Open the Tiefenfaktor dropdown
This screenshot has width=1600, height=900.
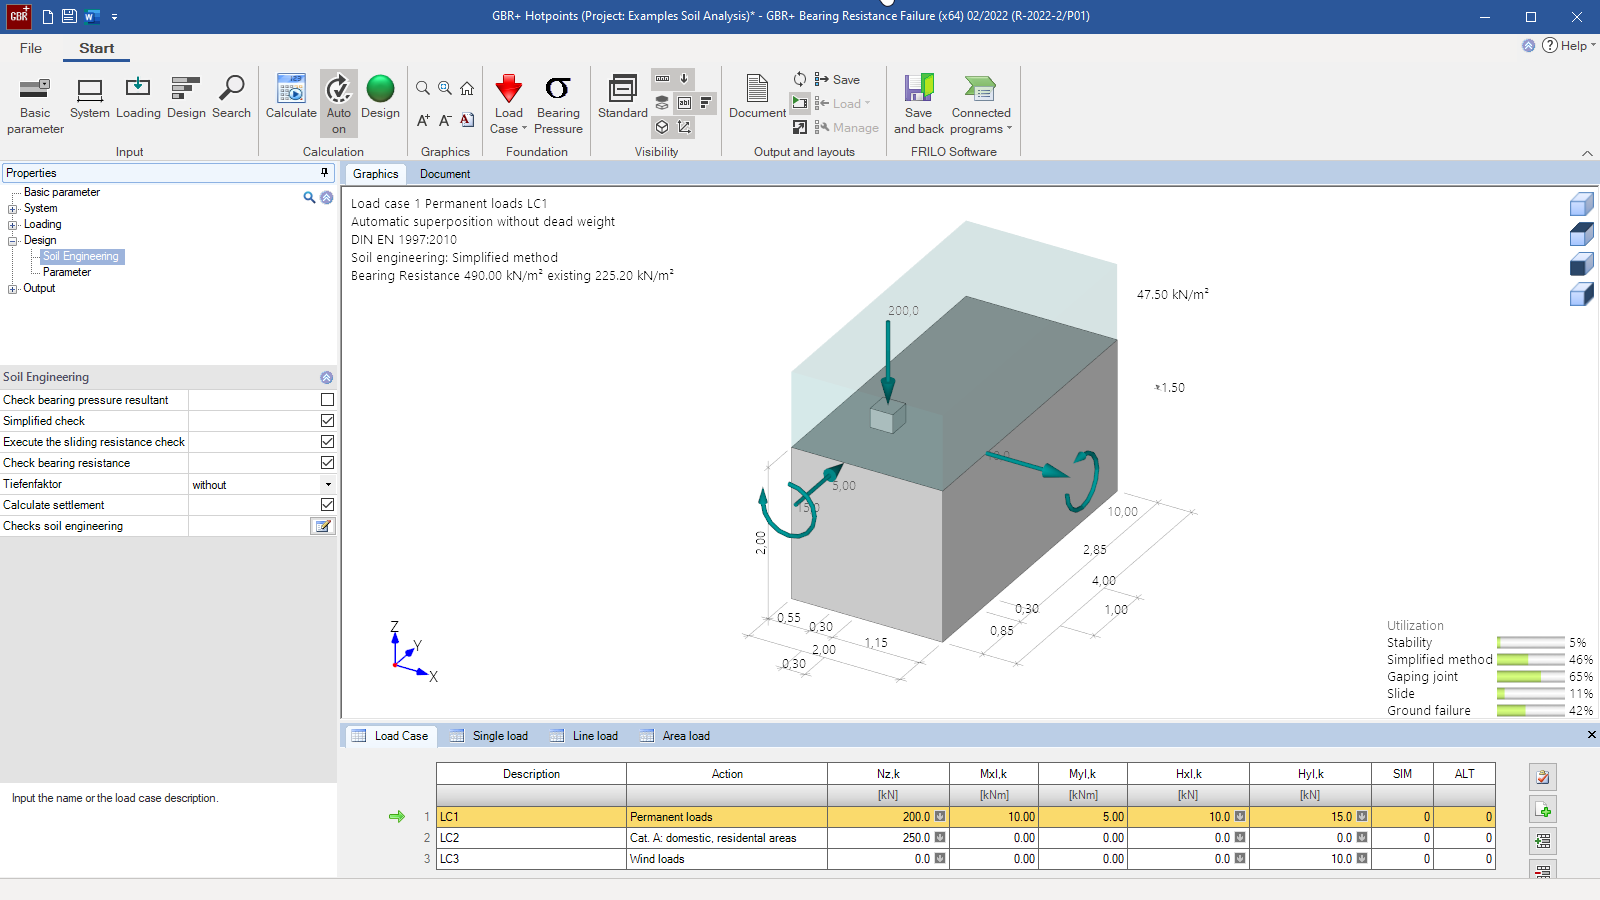click(x=328, y=484)
